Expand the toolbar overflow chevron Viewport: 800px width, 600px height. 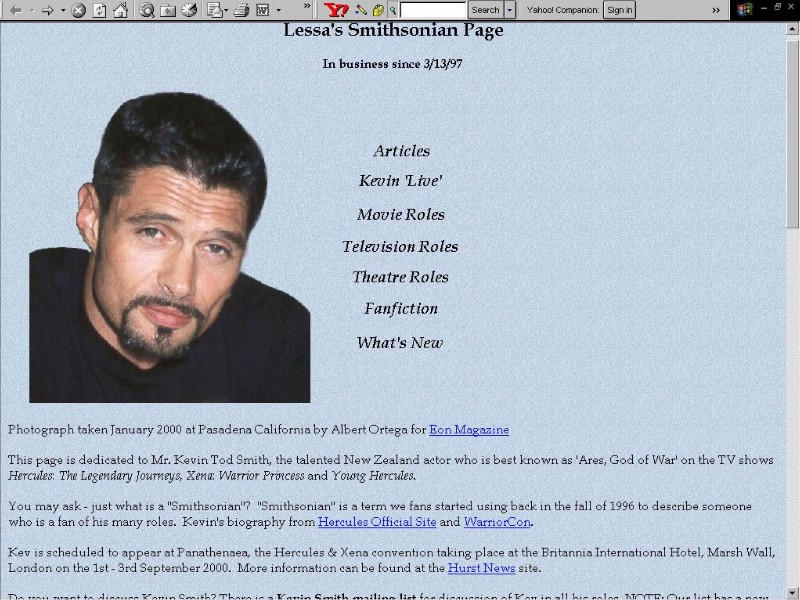[x=716, y=10]
